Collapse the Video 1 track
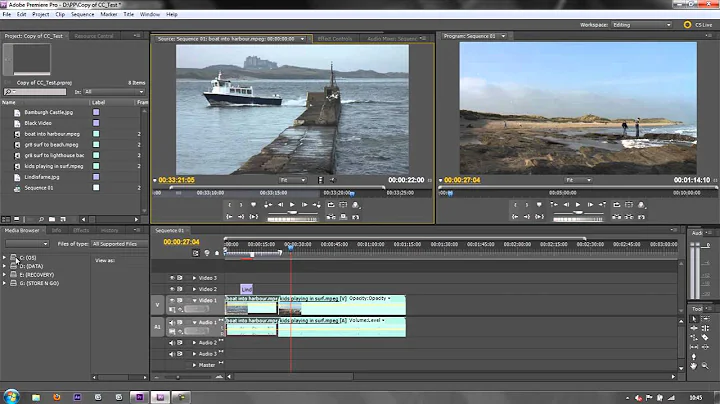The width and height of the screenshot is (720, 404). (x=194, y=300)
